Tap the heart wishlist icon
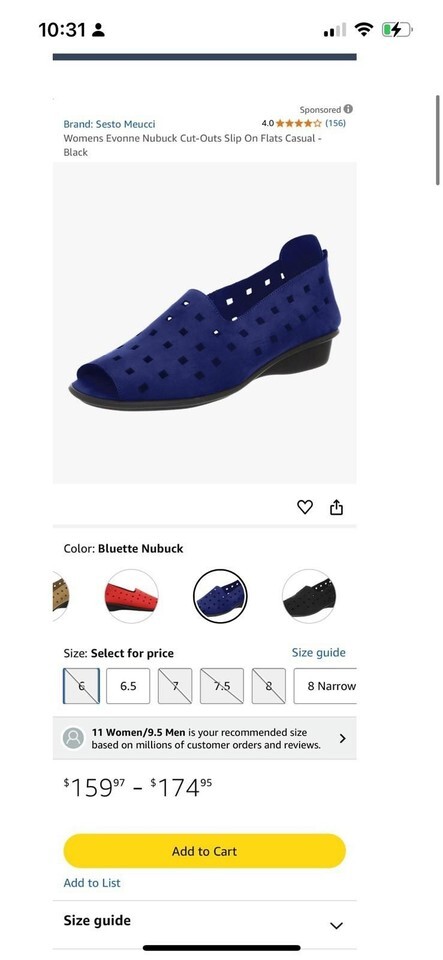Viewport: 443px width, 960px height. [305, 507]
